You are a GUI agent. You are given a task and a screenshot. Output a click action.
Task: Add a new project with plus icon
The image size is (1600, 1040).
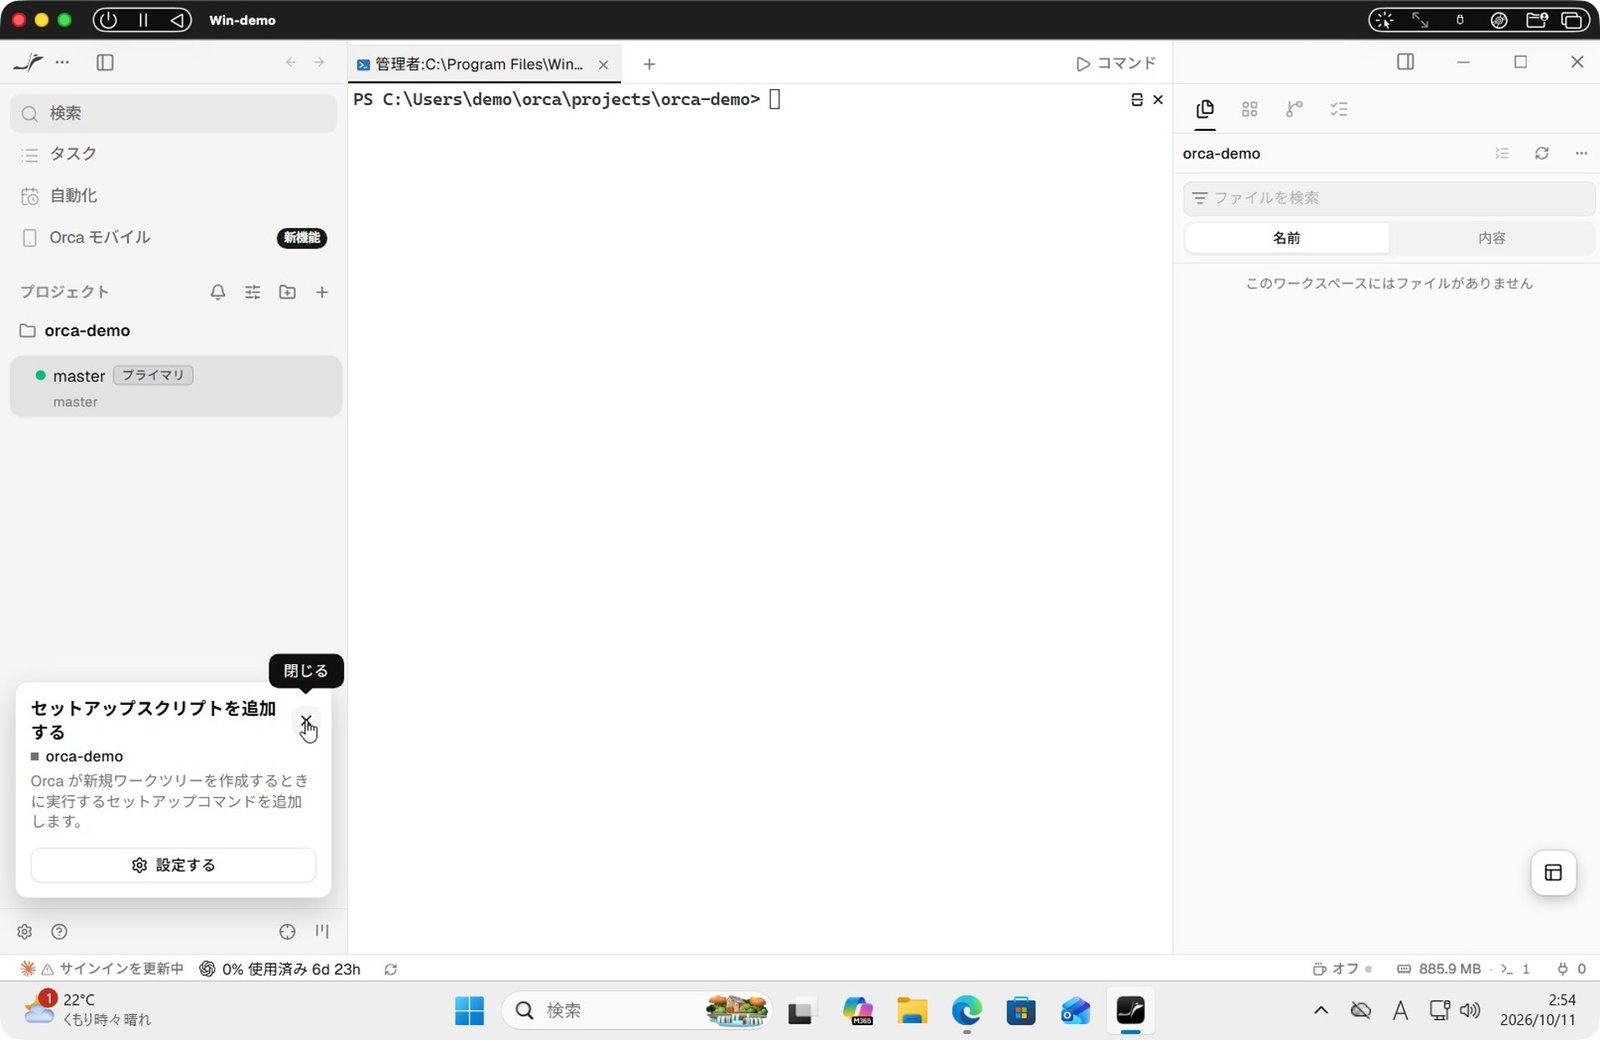tap(322, 292)
